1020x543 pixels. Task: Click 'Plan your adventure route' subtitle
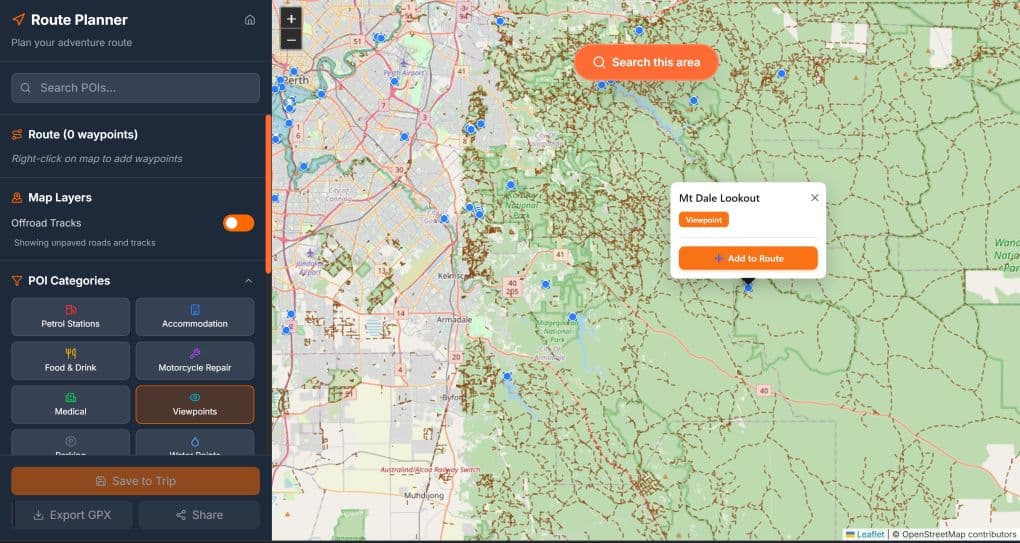[x=72, y=43]
